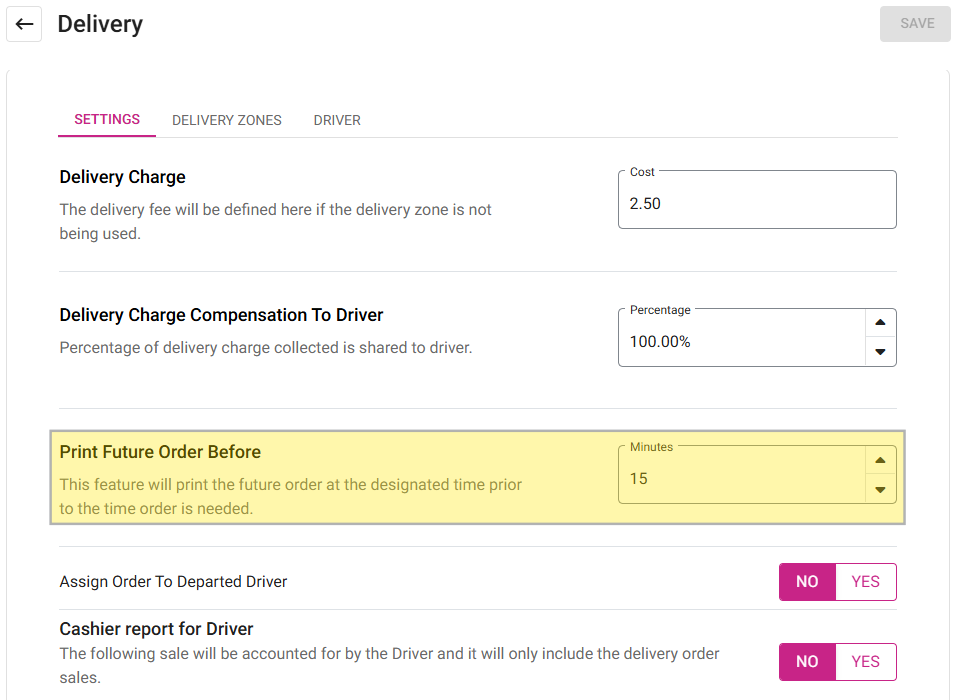Click the back arrow icon
Viewport: 956px width, 700px height.
(x=24, y=24)
